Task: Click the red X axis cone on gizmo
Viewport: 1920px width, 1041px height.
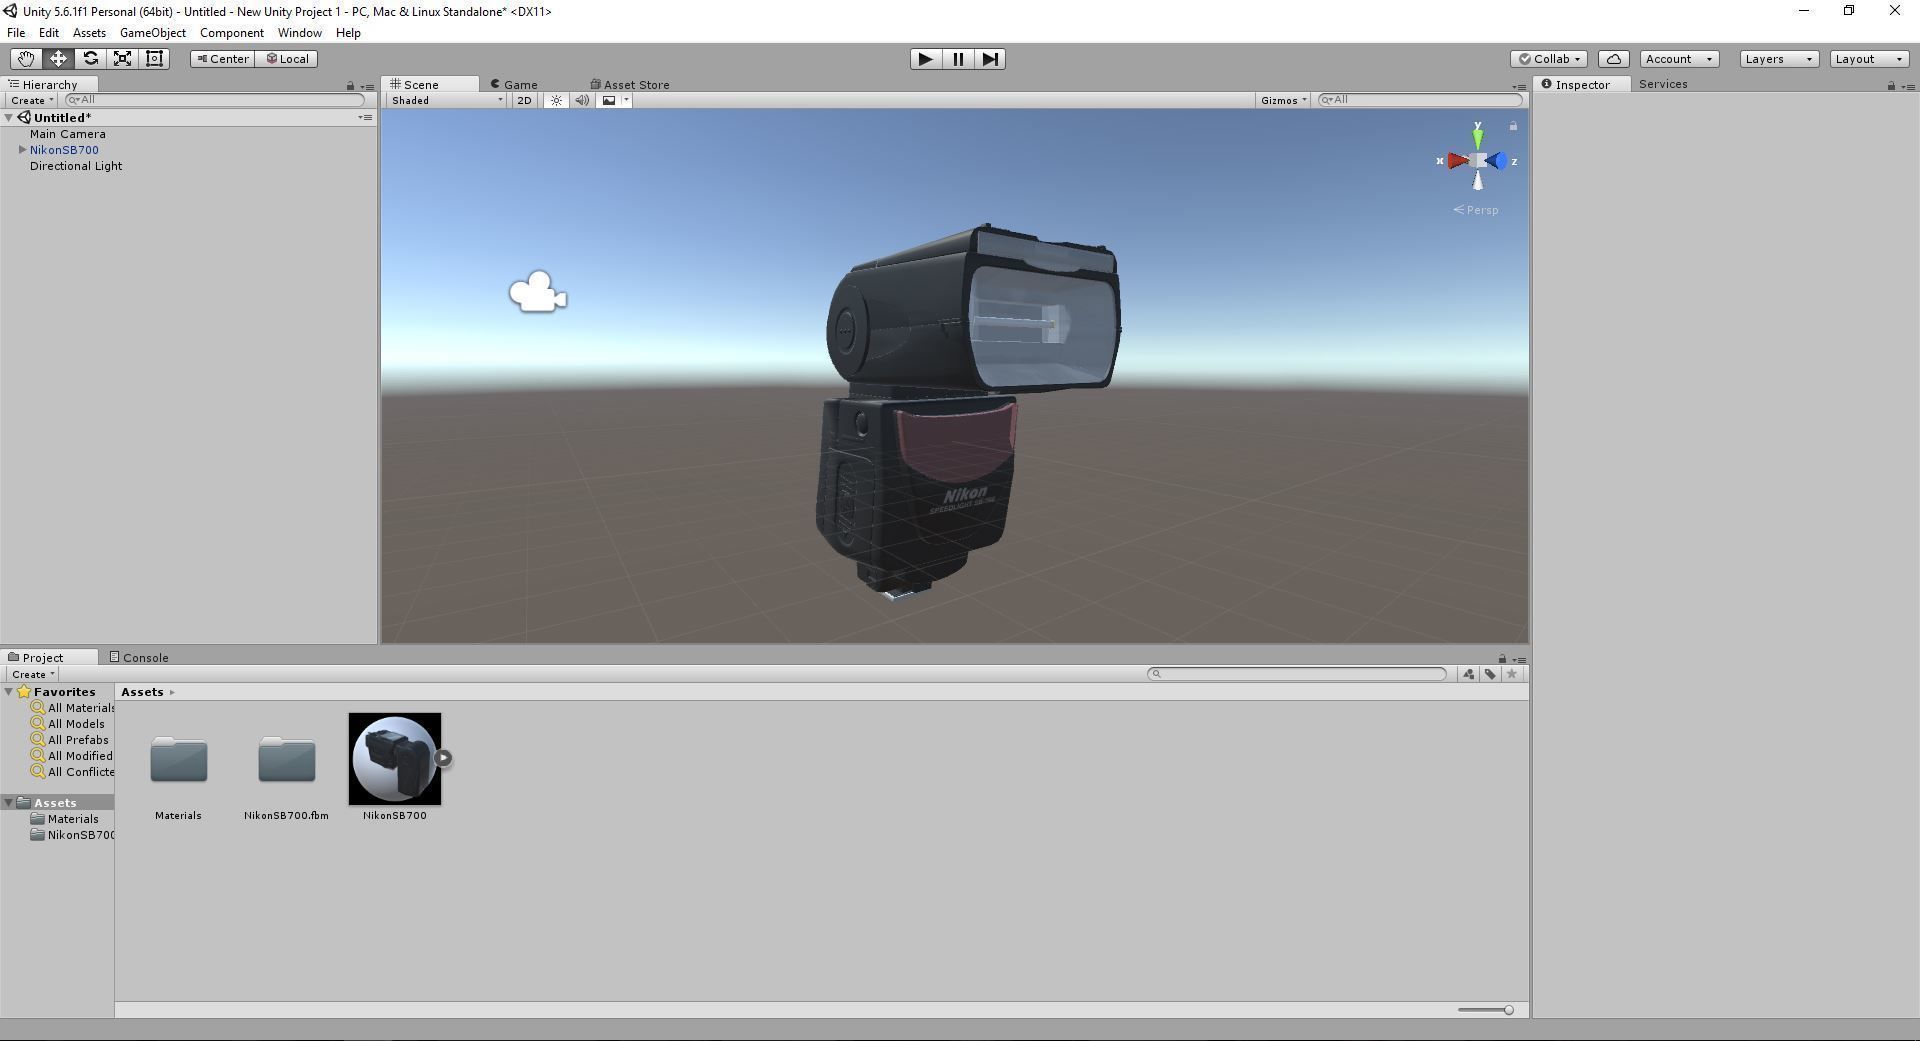Action: click(x=1456, y=161)
